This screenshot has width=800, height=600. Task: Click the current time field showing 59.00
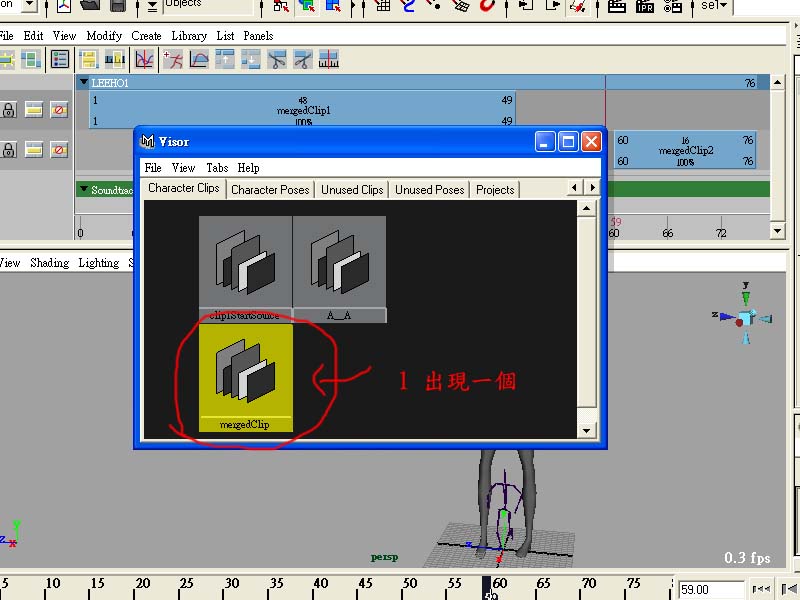(711, 590)
